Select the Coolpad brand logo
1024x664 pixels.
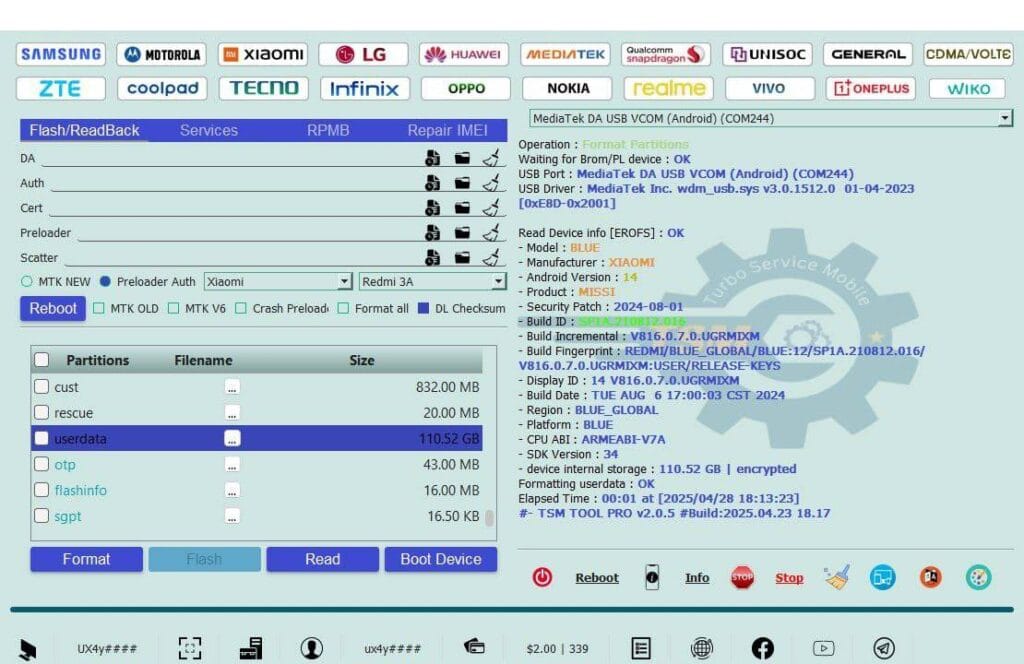pos(163,88)
